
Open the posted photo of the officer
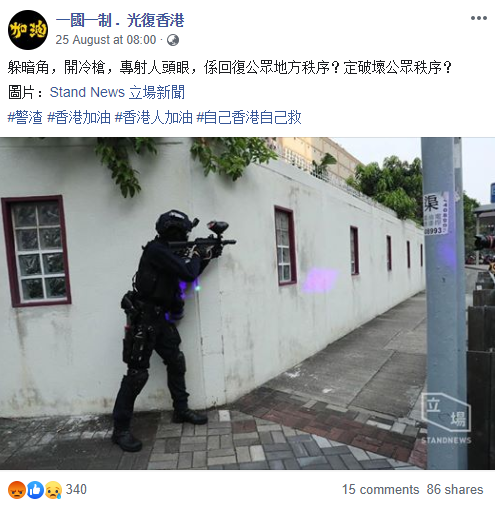247,303
